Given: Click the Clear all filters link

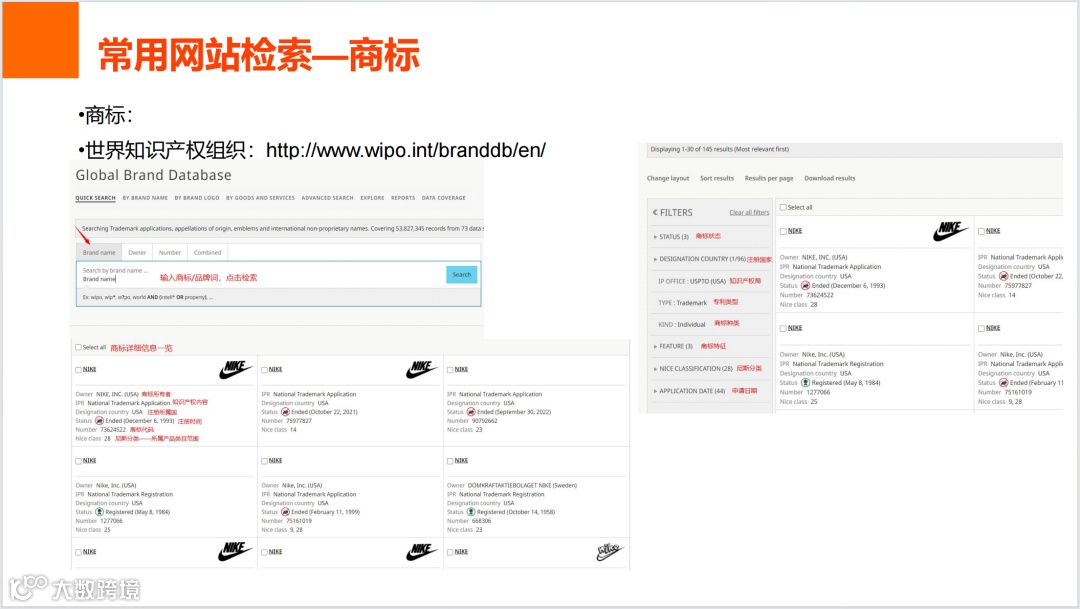Looking at the screenshot, I should (x=749, y=212).
